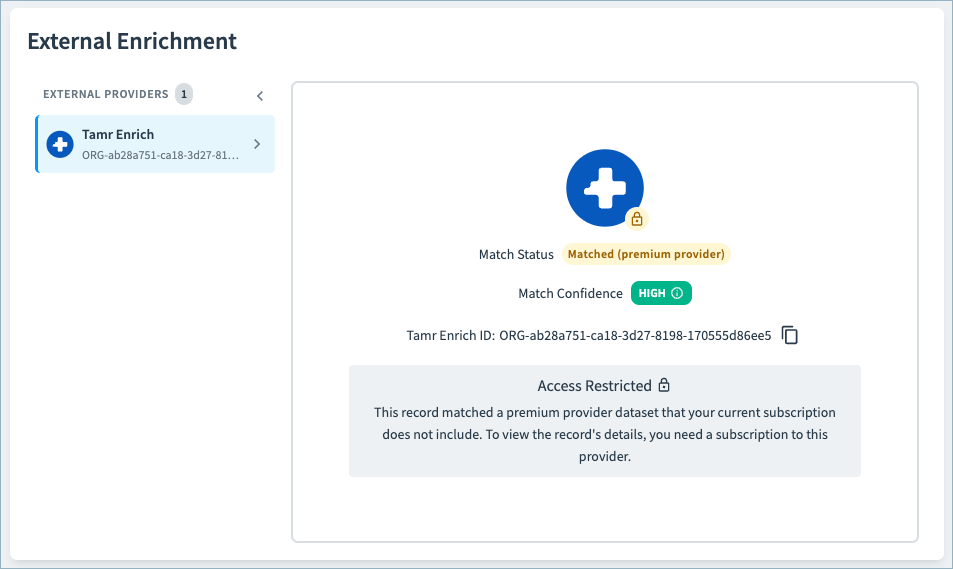The image size is (953, 569).
Task: Click the EXTERNAL PROVIDERS heading
Action: [106, 94]
